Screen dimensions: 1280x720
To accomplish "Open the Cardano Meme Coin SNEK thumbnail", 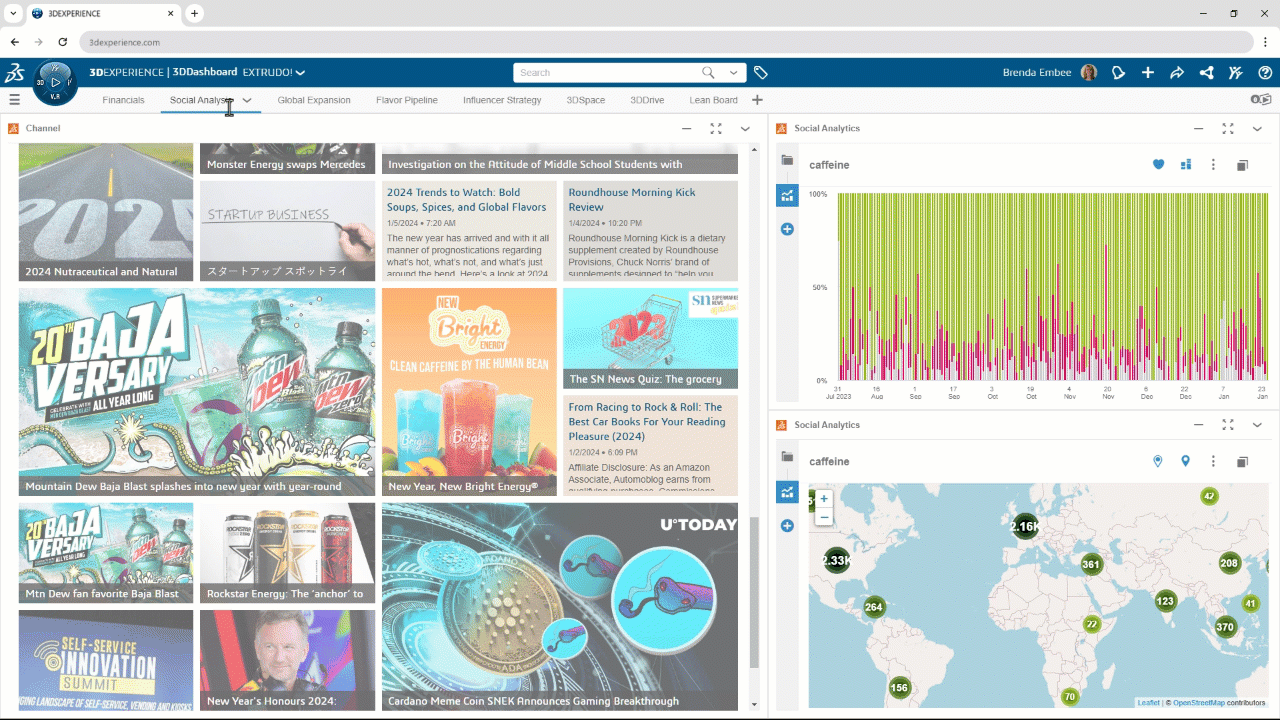I will click(x=560, y=607).
